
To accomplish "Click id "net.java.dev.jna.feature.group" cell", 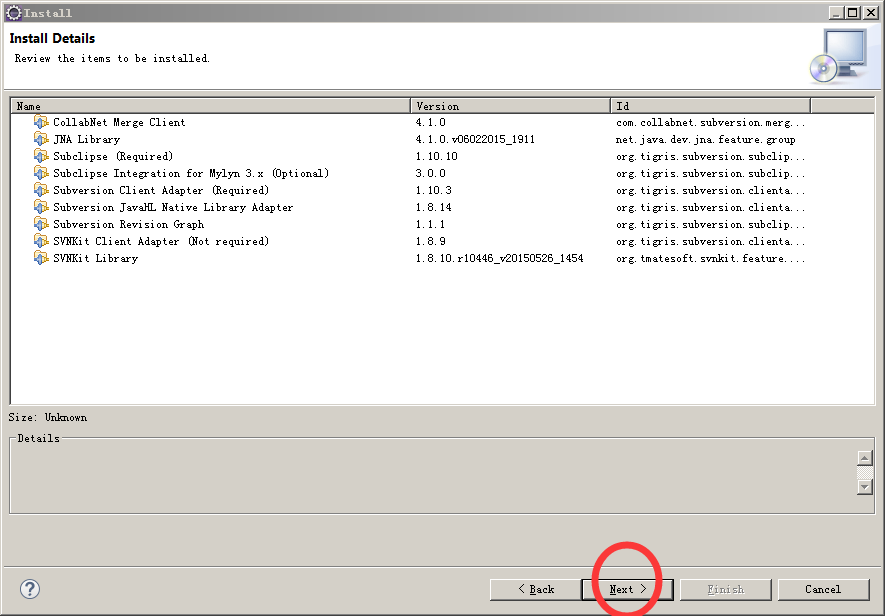I will click(x=706, y=139).
